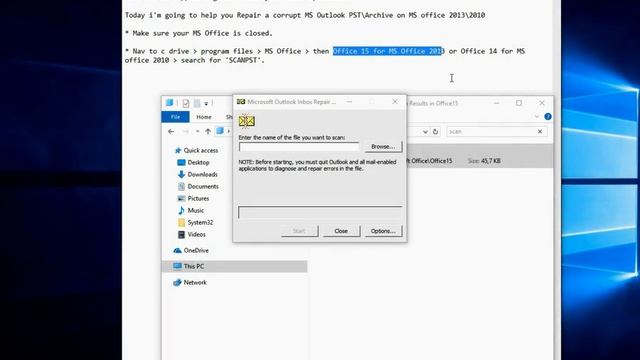This screenshot has height=360, width=640.
Task: Click progress bar in Inbox Repair dialog
Action: coord(320,212)
